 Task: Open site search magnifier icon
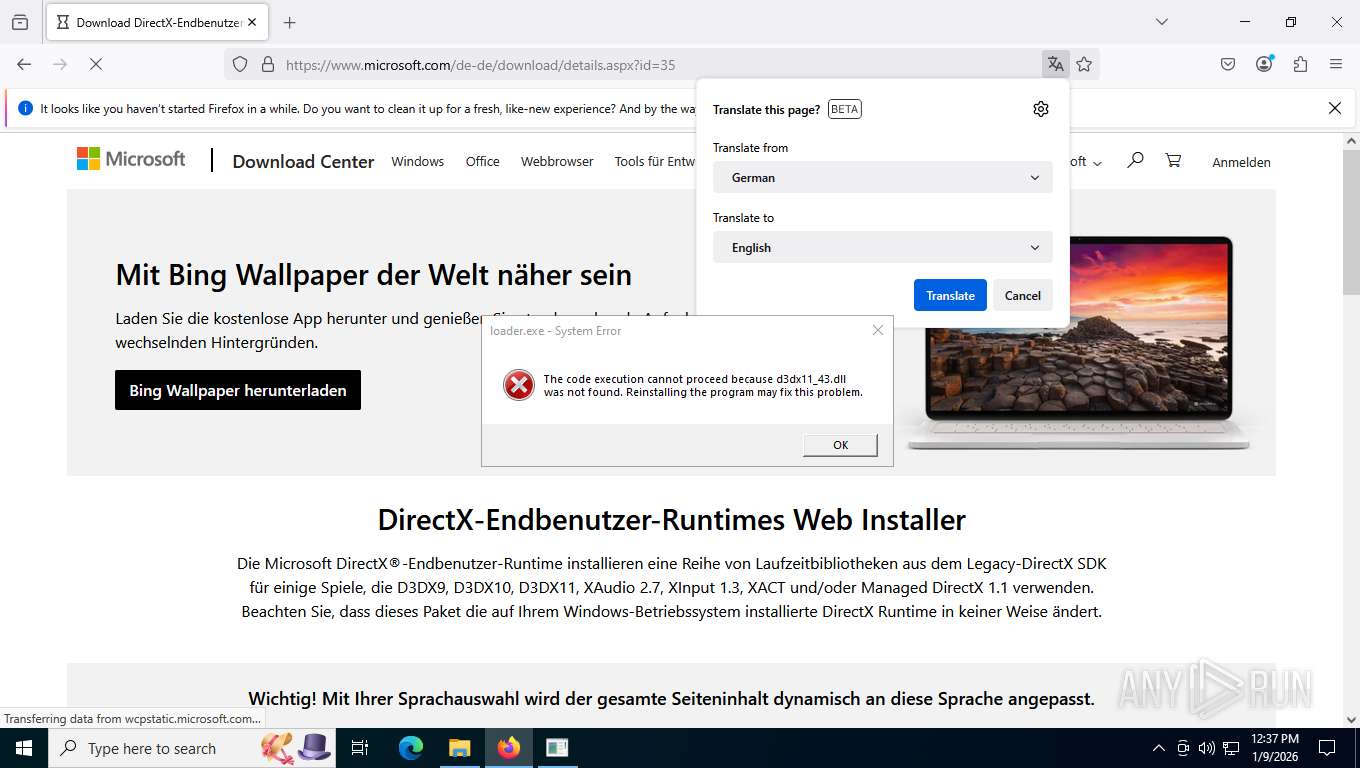(1135, 160)
